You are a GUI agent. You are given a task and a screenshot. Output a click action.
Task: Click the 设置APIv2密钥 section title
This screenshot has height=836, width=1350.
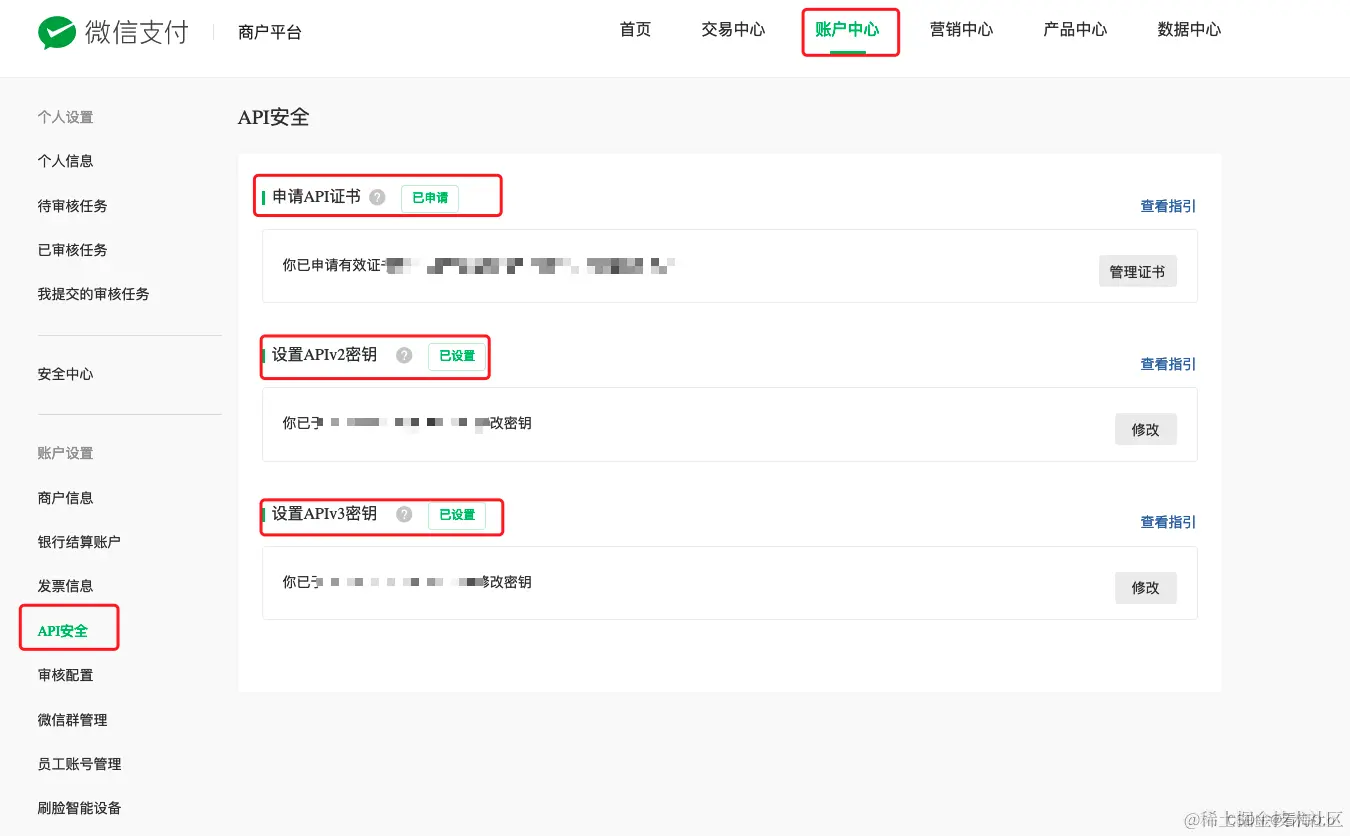click(324, 355)
